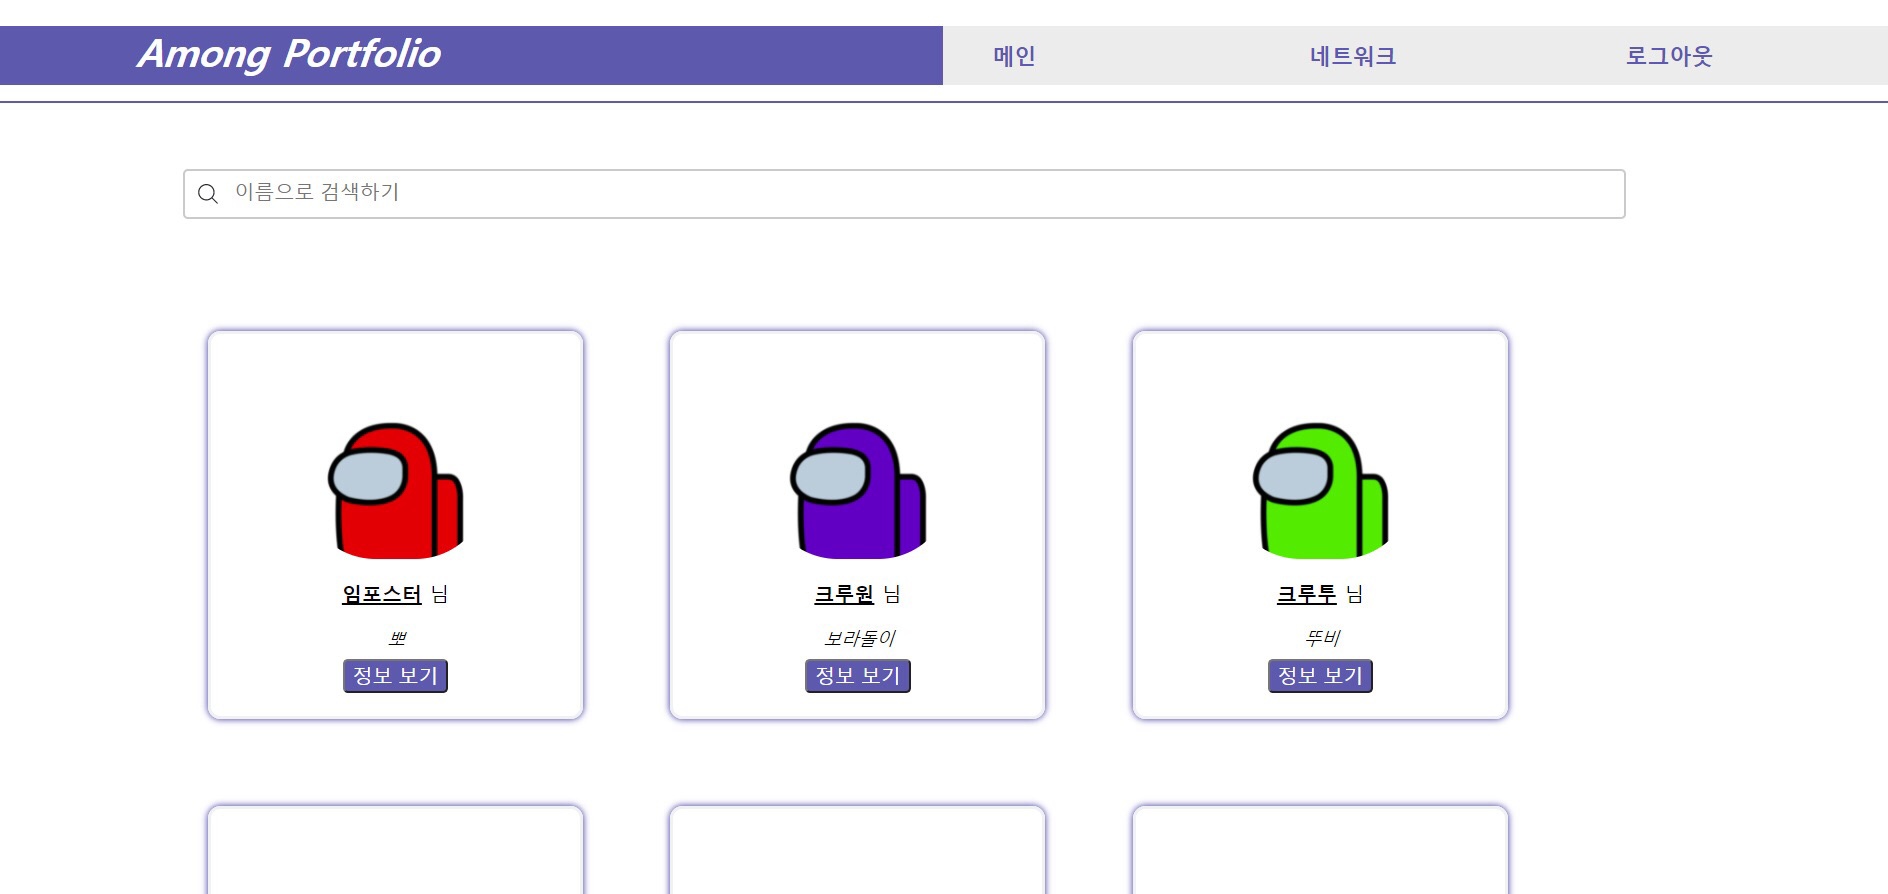The image size is (1888, 894).
Task: Click the description text 뚜비
Action: [x=1321, y=638]
